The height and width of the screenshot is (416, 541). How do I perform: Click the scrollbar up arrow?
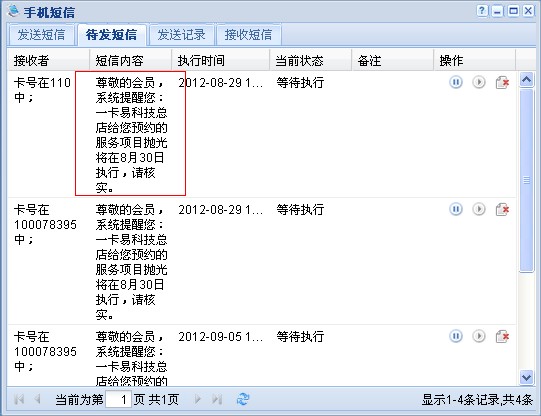coord(527,80)
